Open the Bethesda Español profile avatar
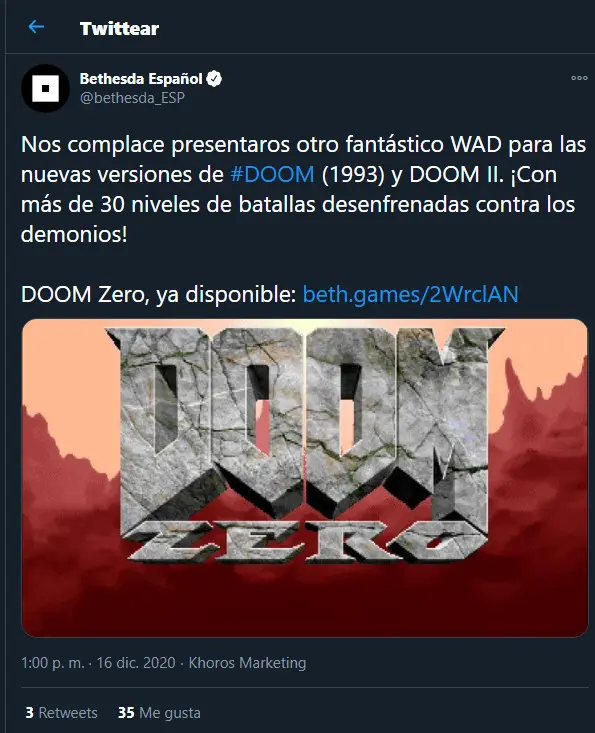This screenshot has height=733, width=595. 45,88
